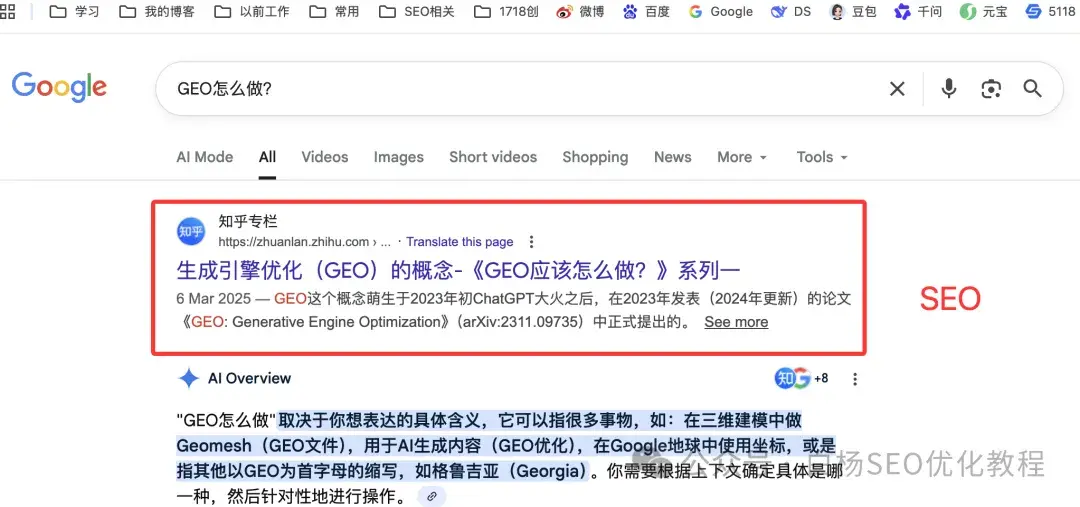Switch to Short videos tab
The image size is (1080, 507).
(x=493, y=157)
